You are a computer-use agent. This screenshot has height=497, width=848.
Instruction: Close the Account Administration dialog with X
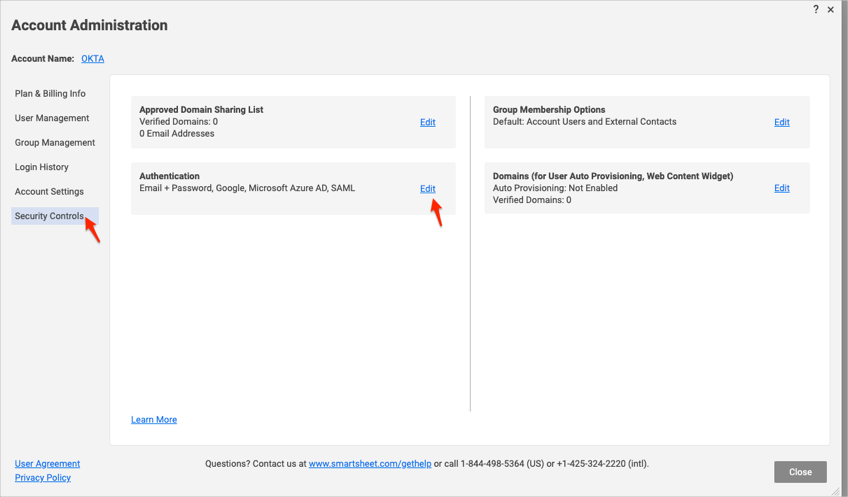pyautogui.click(x=831, y=10)
